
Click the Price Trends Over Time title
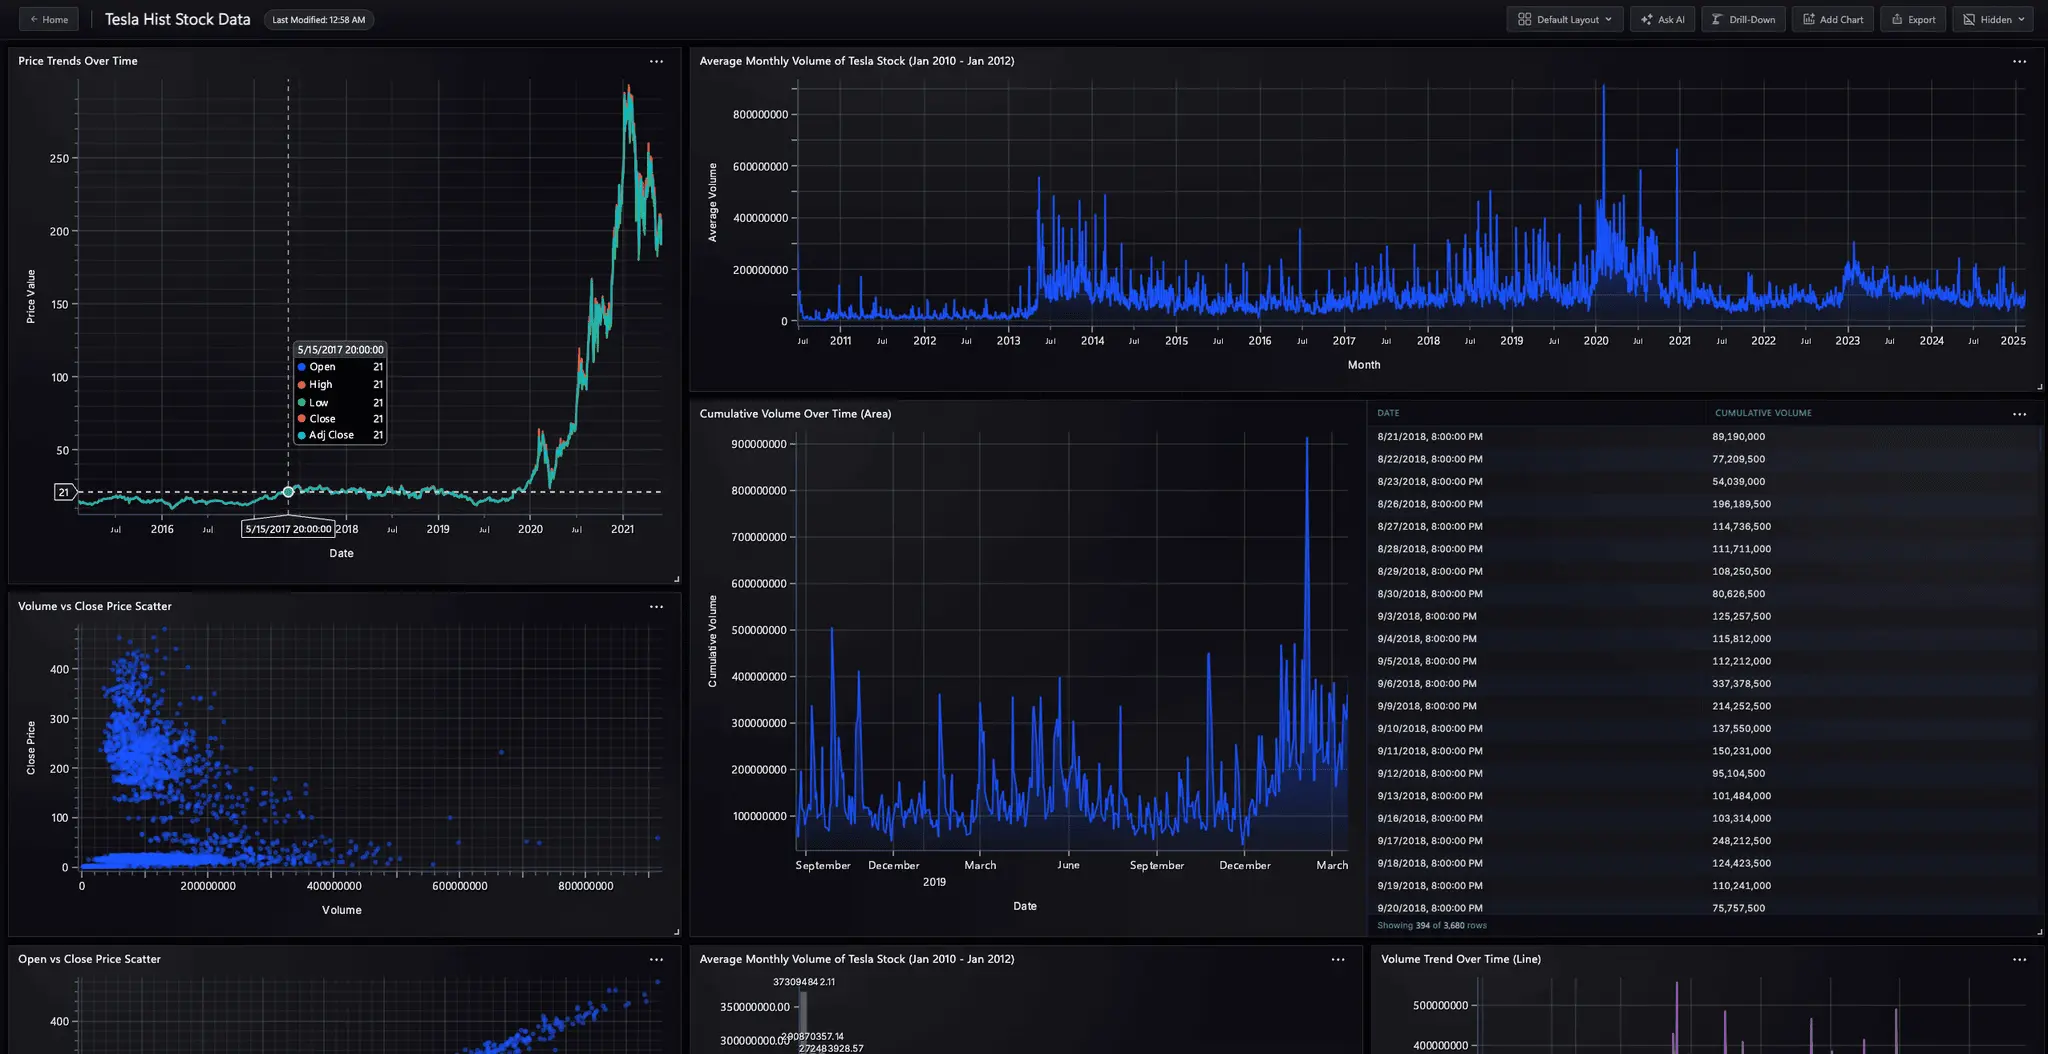pos(78,61)
